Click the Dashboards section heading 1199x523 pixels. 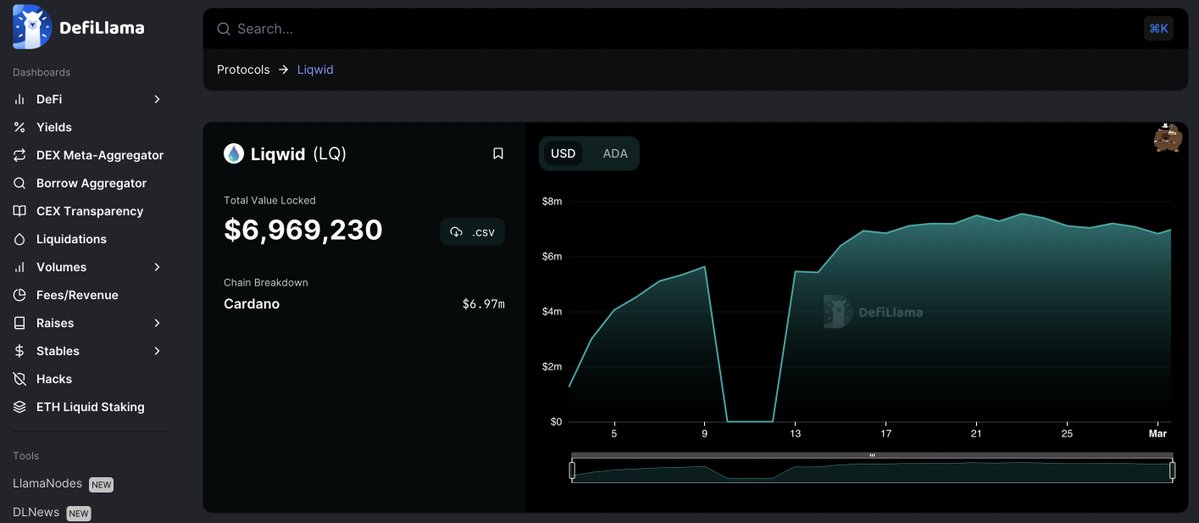point(41,73)
